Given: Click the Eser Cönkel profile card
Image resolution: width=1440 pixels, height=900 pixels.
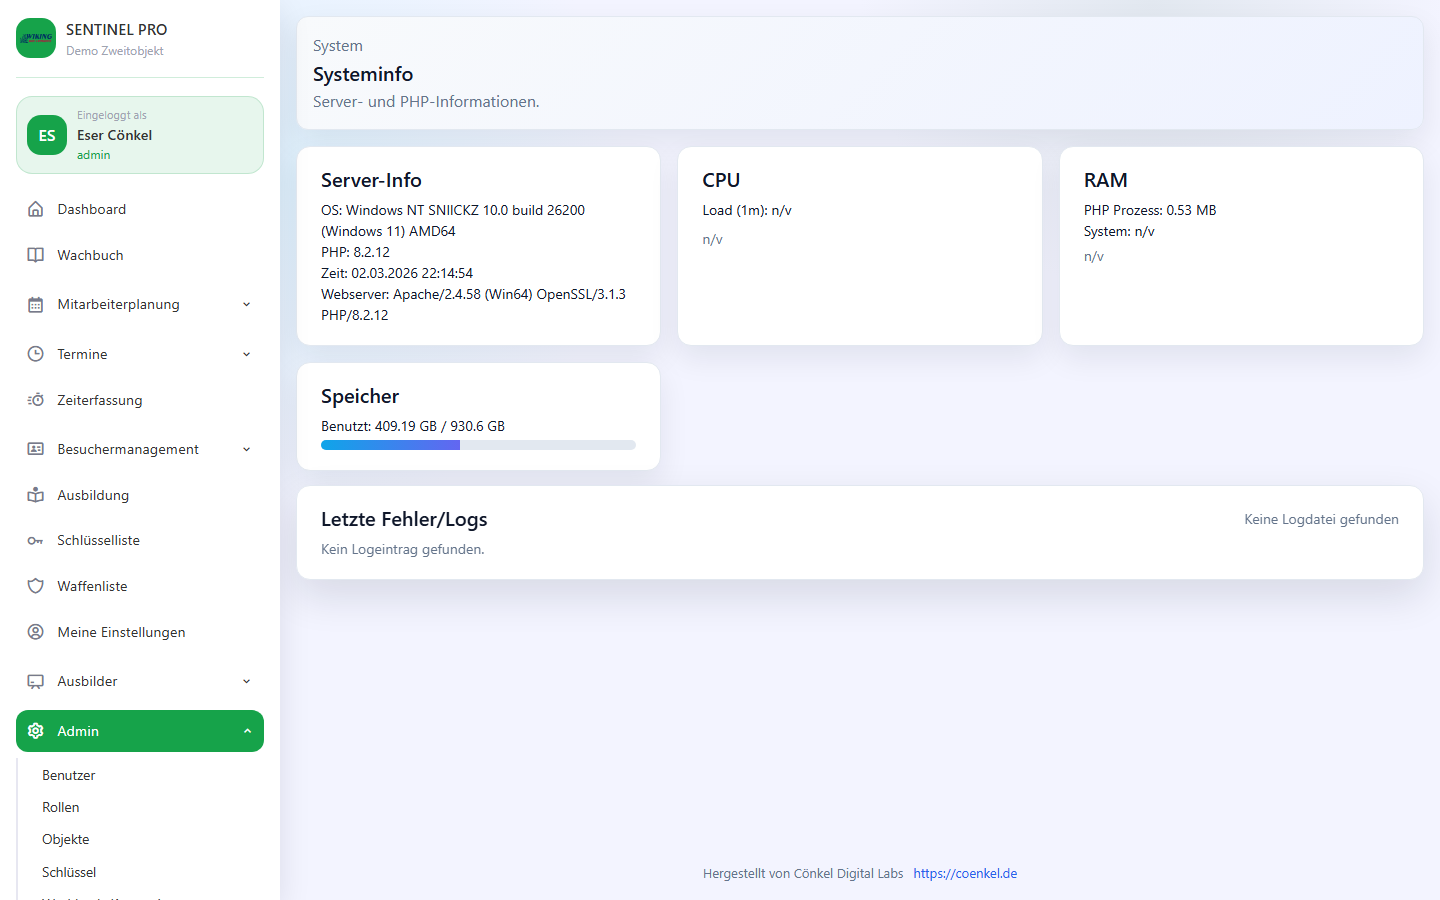Looking at the screenshot, I should pos(140,134).
